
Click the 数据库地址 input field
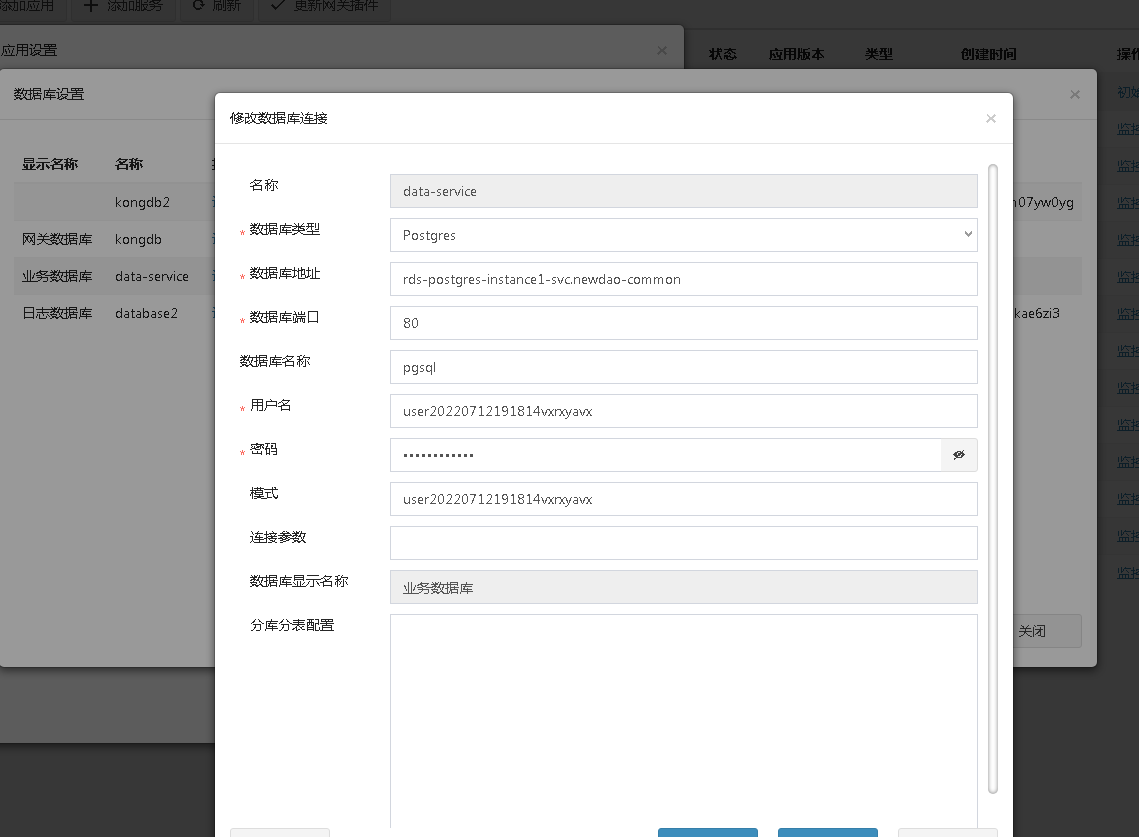(683, 279)
